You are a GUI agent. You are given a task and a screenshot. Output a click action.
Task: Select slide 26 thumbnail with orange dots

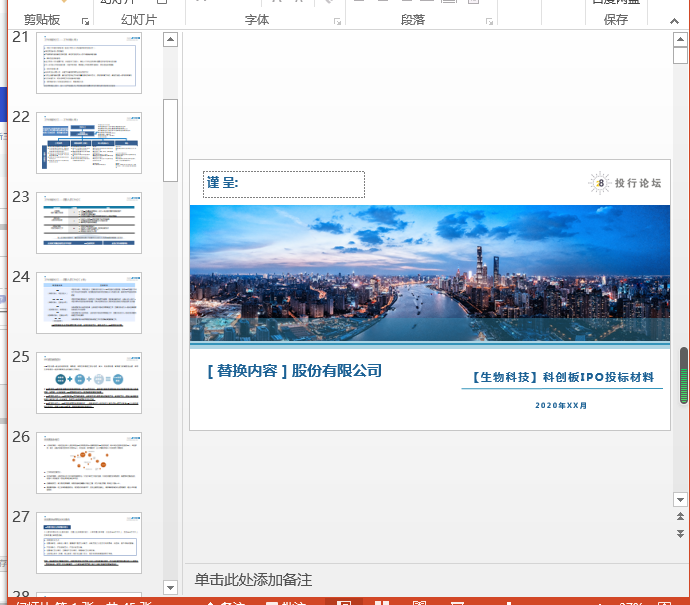[x=89, y=463]
